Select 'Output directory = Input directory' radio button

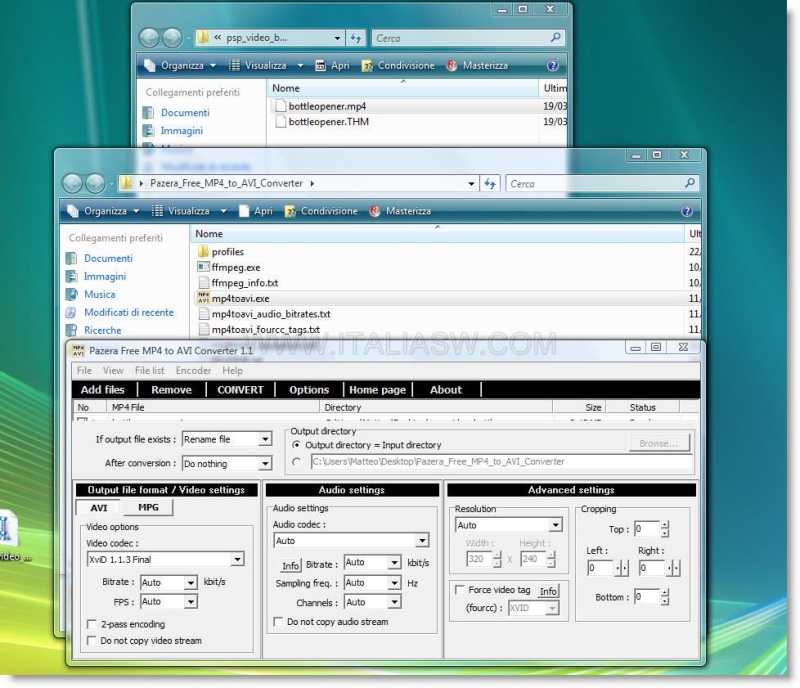pos(296,445)
